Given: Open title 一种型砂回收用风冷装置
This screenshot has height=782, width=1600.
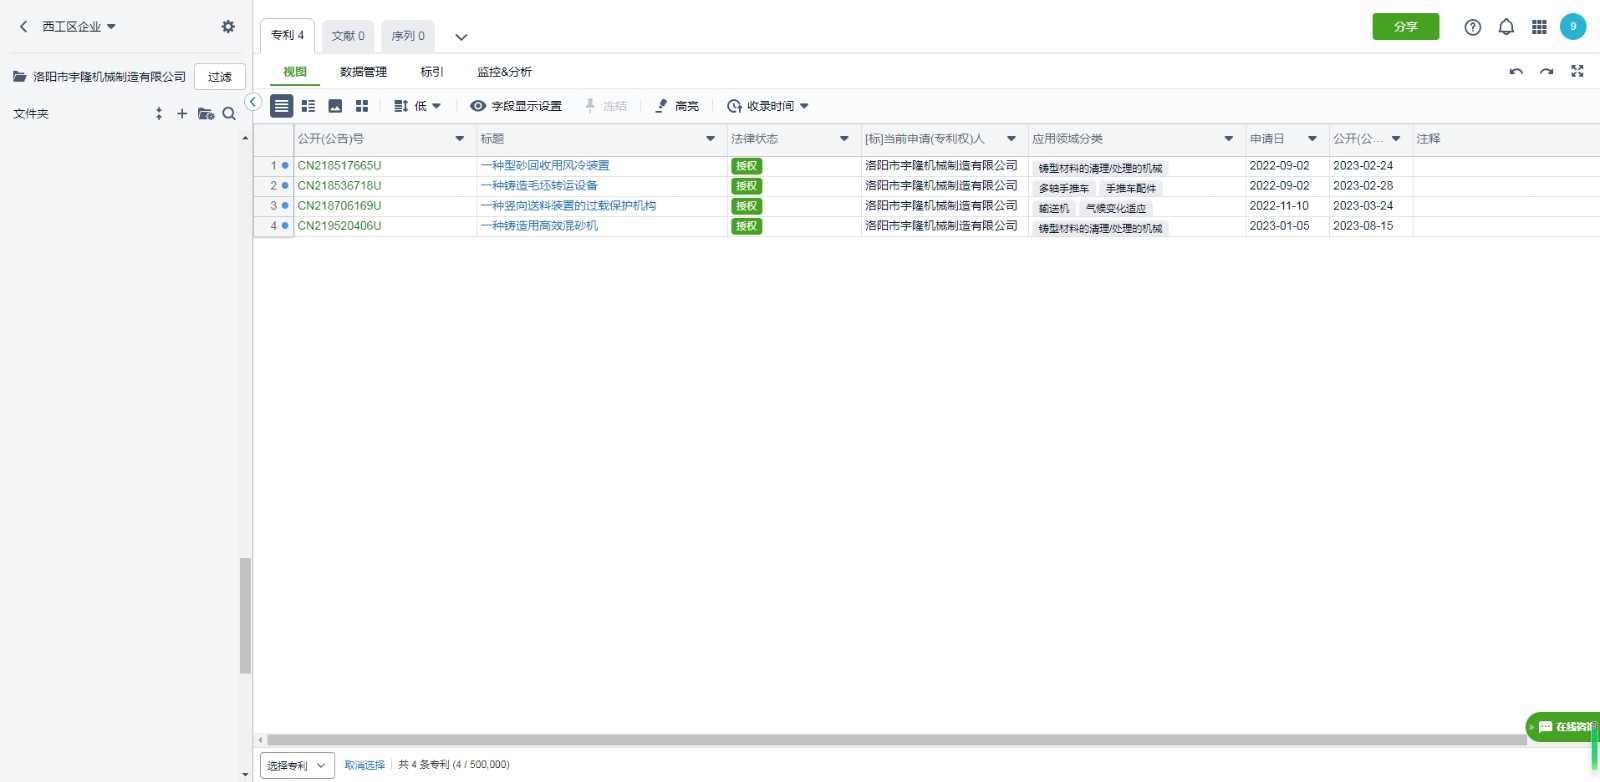Looking at the screenshot, I should [545, 166].
